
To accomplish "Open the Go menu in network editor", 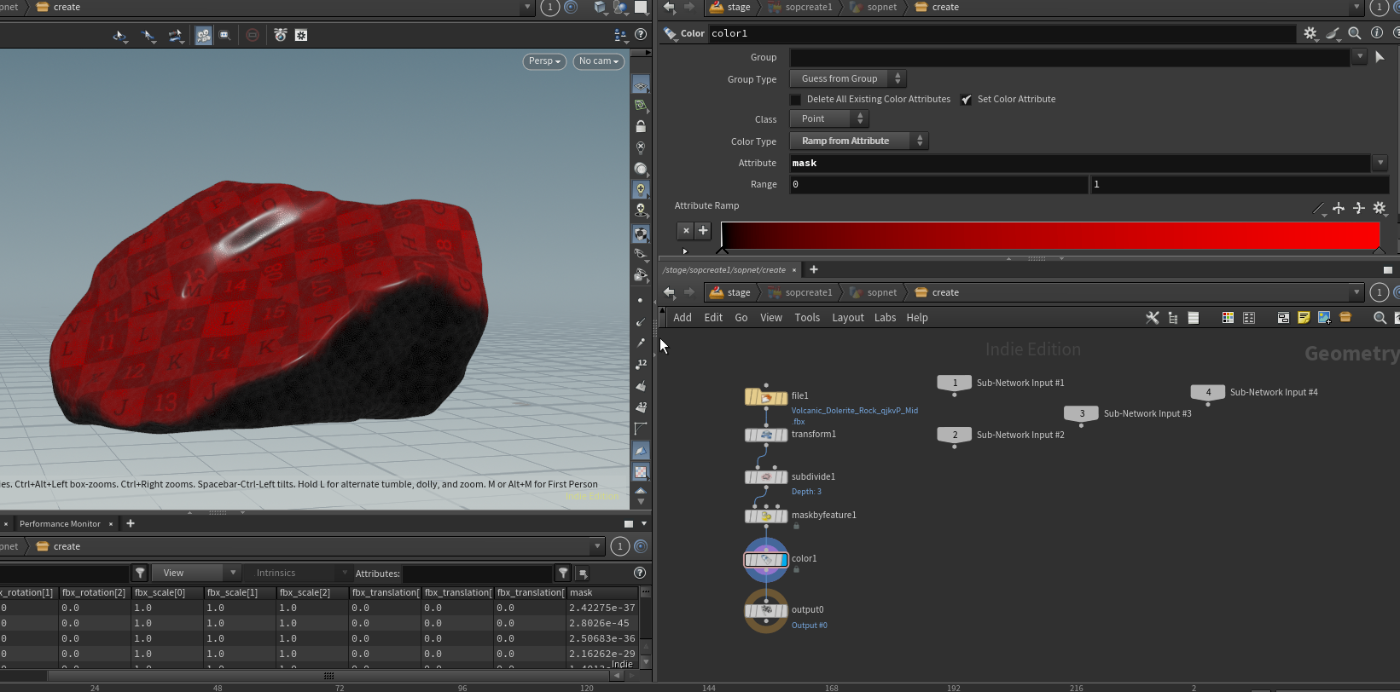I will (741, 318).
